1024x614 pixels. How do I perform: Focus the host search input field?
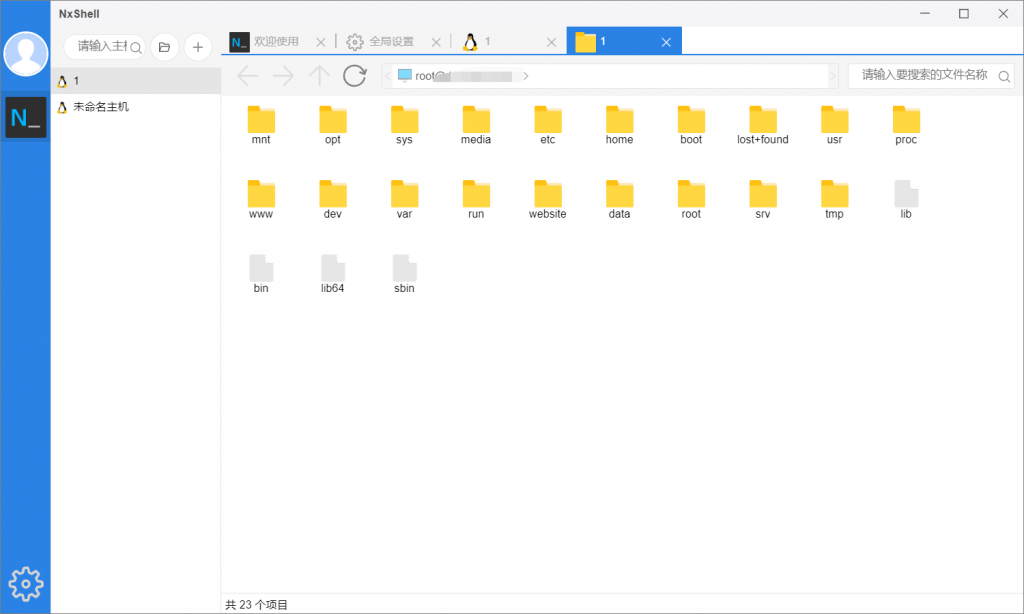point(104,47)
